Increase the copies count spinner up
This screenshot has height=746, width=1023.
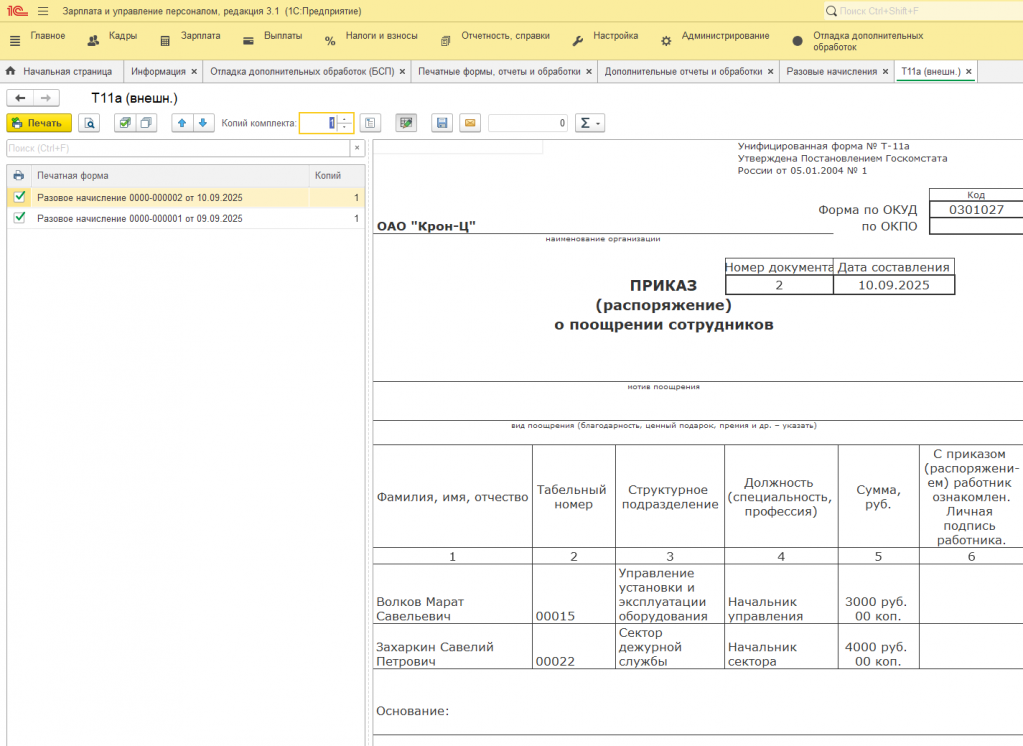pyautogui.click(x=345, y=118)
